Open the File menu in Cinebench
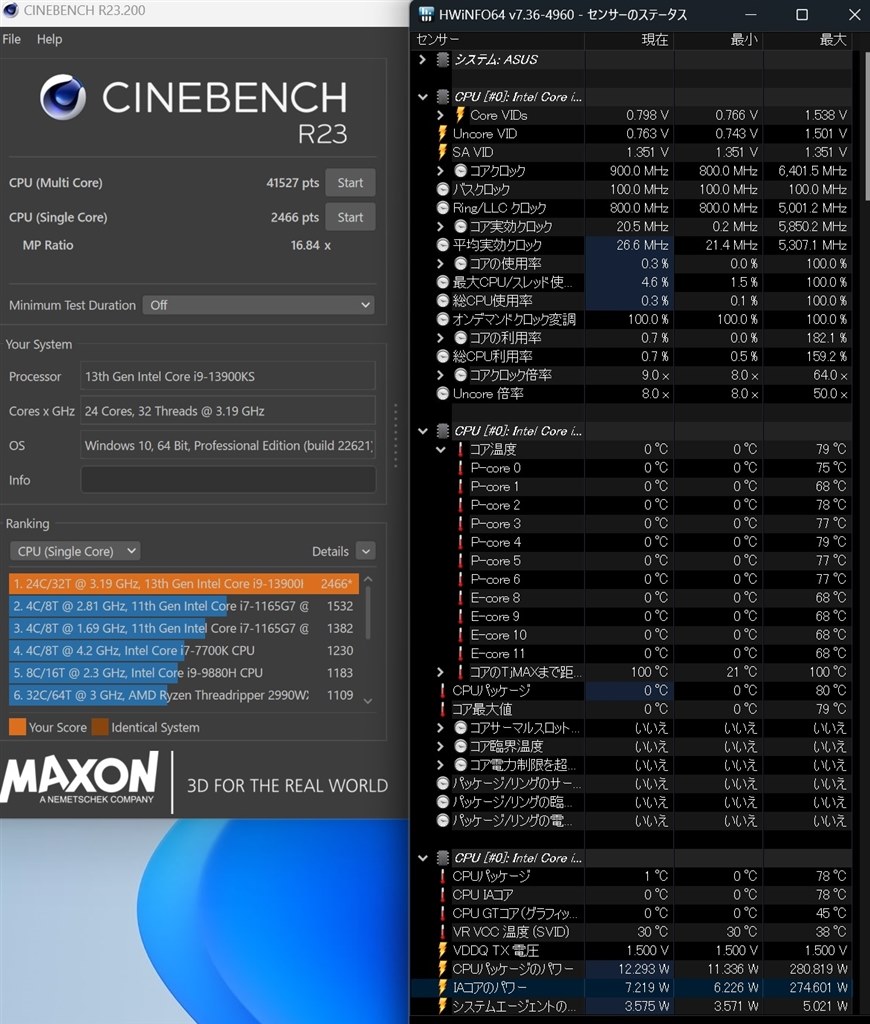Screen dimensions: 870x1024 11,39
